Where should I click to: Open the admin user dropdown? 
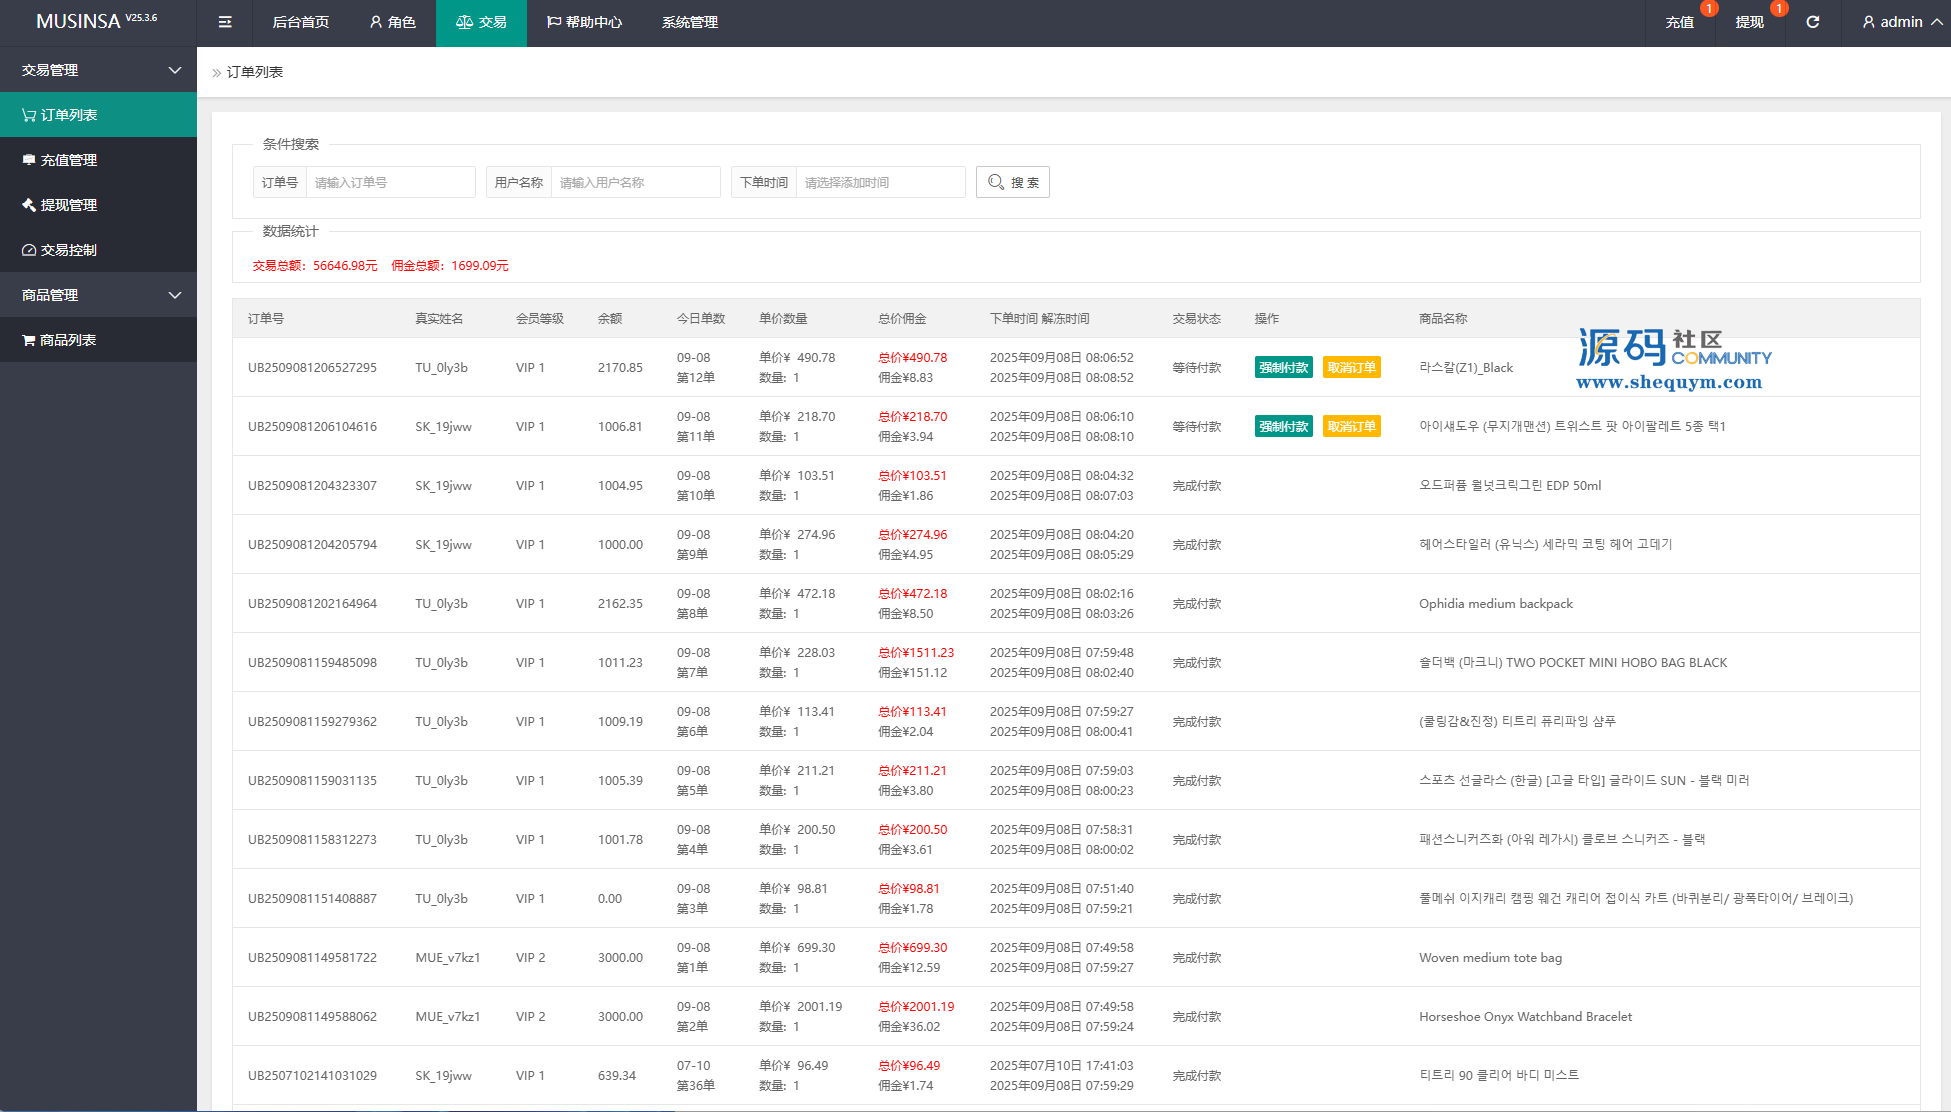click(1901, 22)
